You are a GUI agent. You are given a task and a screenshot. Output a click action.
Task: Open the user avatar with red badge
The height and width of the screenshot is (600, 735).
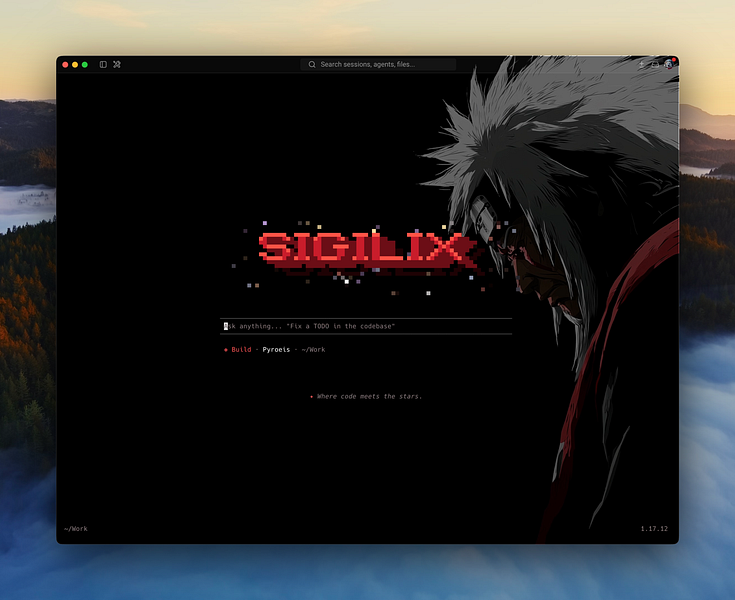coord(669,64)
